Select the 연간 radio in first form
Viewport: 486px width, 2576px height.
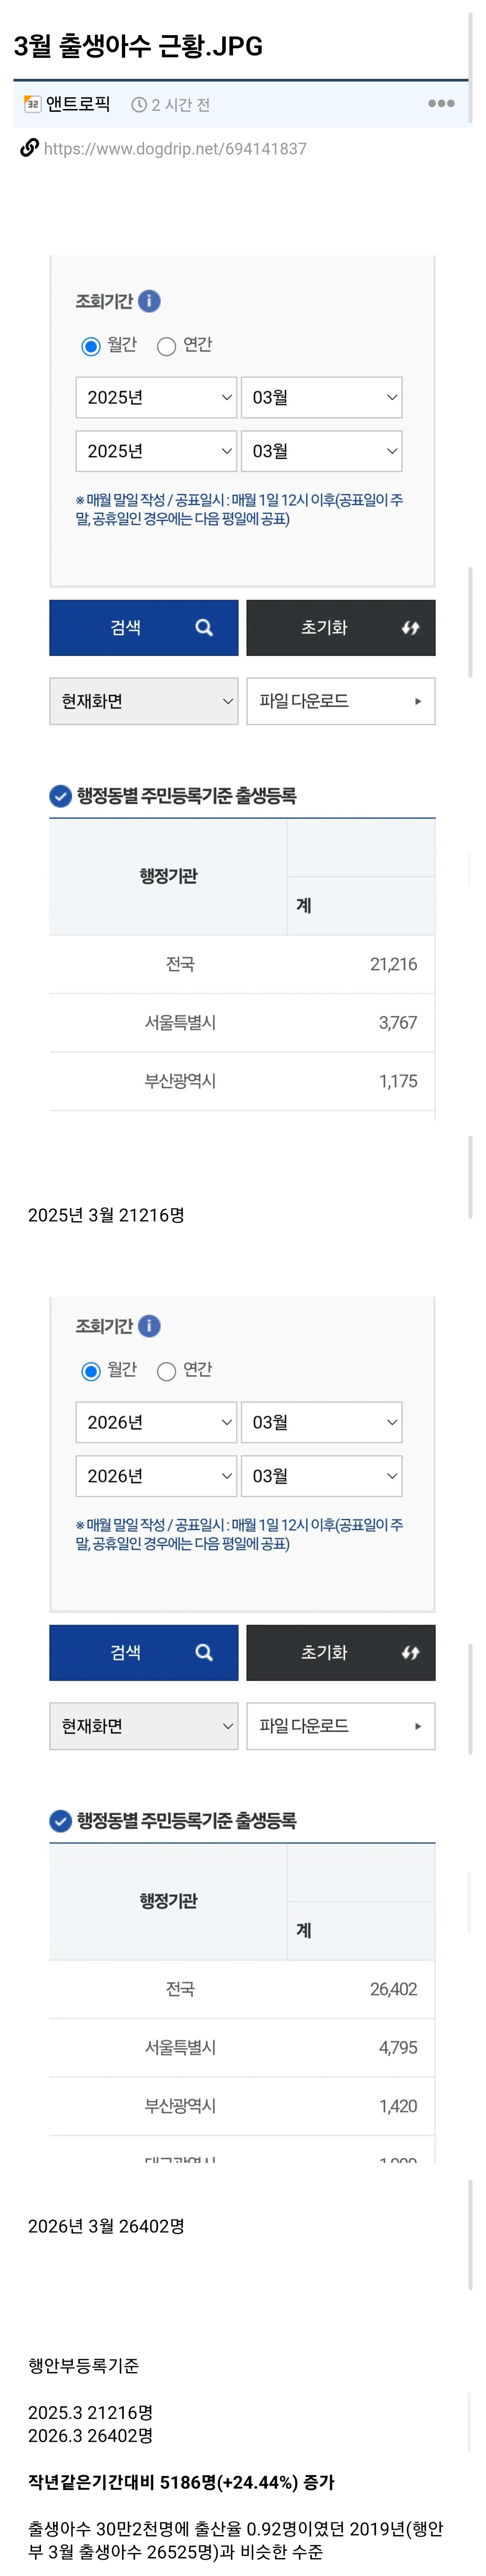coord(167,346)
